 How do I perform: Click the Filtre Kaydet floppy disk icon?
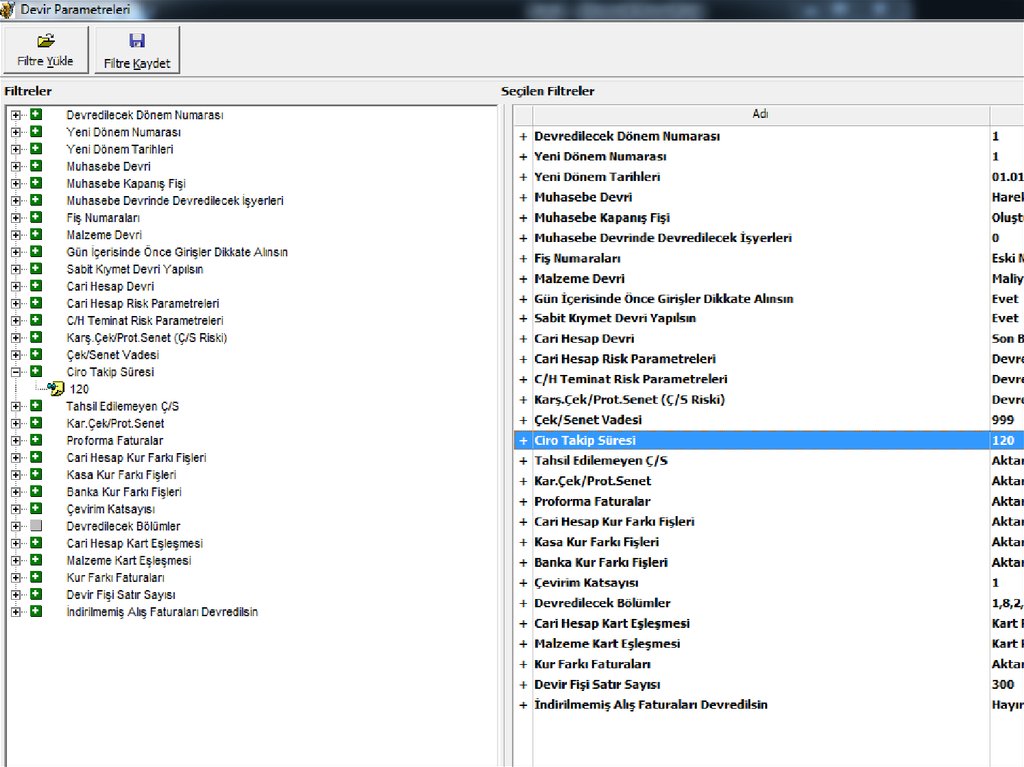coord(137,41)
